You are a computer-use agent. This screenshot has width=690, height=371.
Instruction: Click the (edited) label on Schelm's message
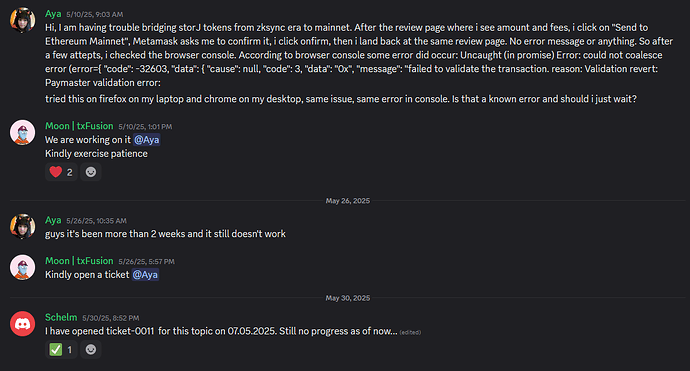(x=410, y=332)
